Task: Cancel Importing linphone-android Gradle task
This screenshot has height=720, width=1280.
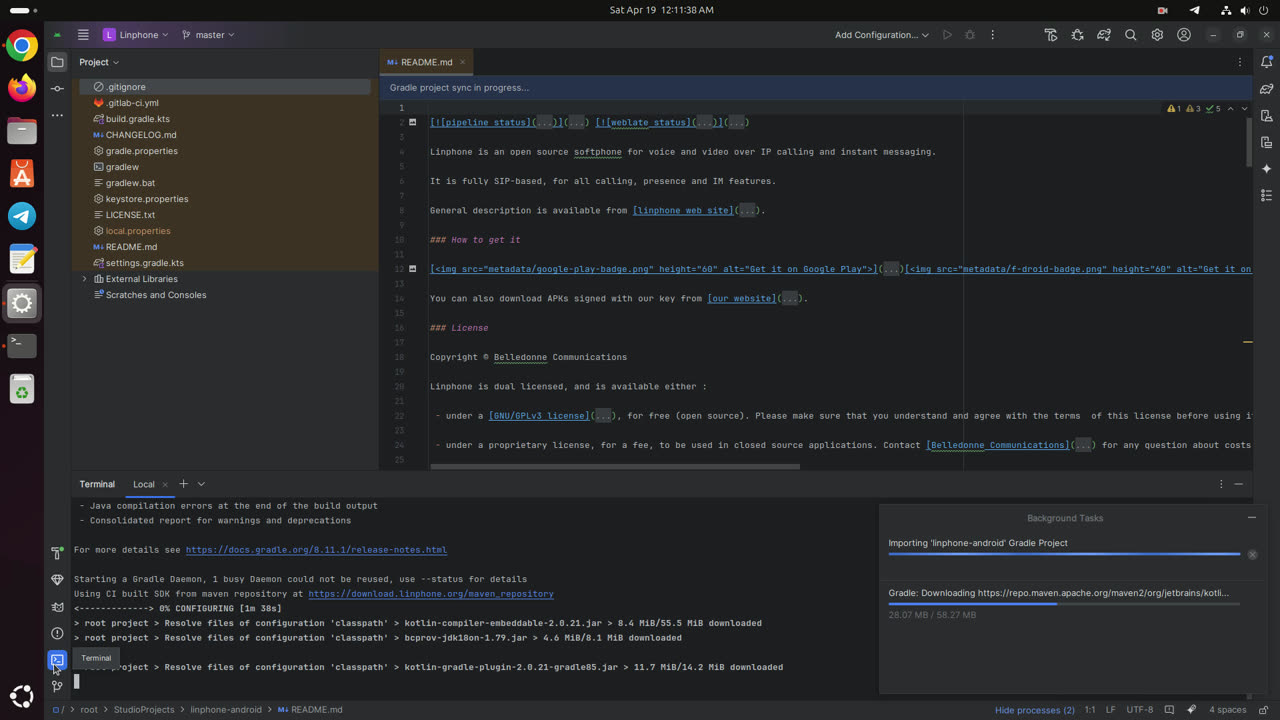Action: point(1252,554)
